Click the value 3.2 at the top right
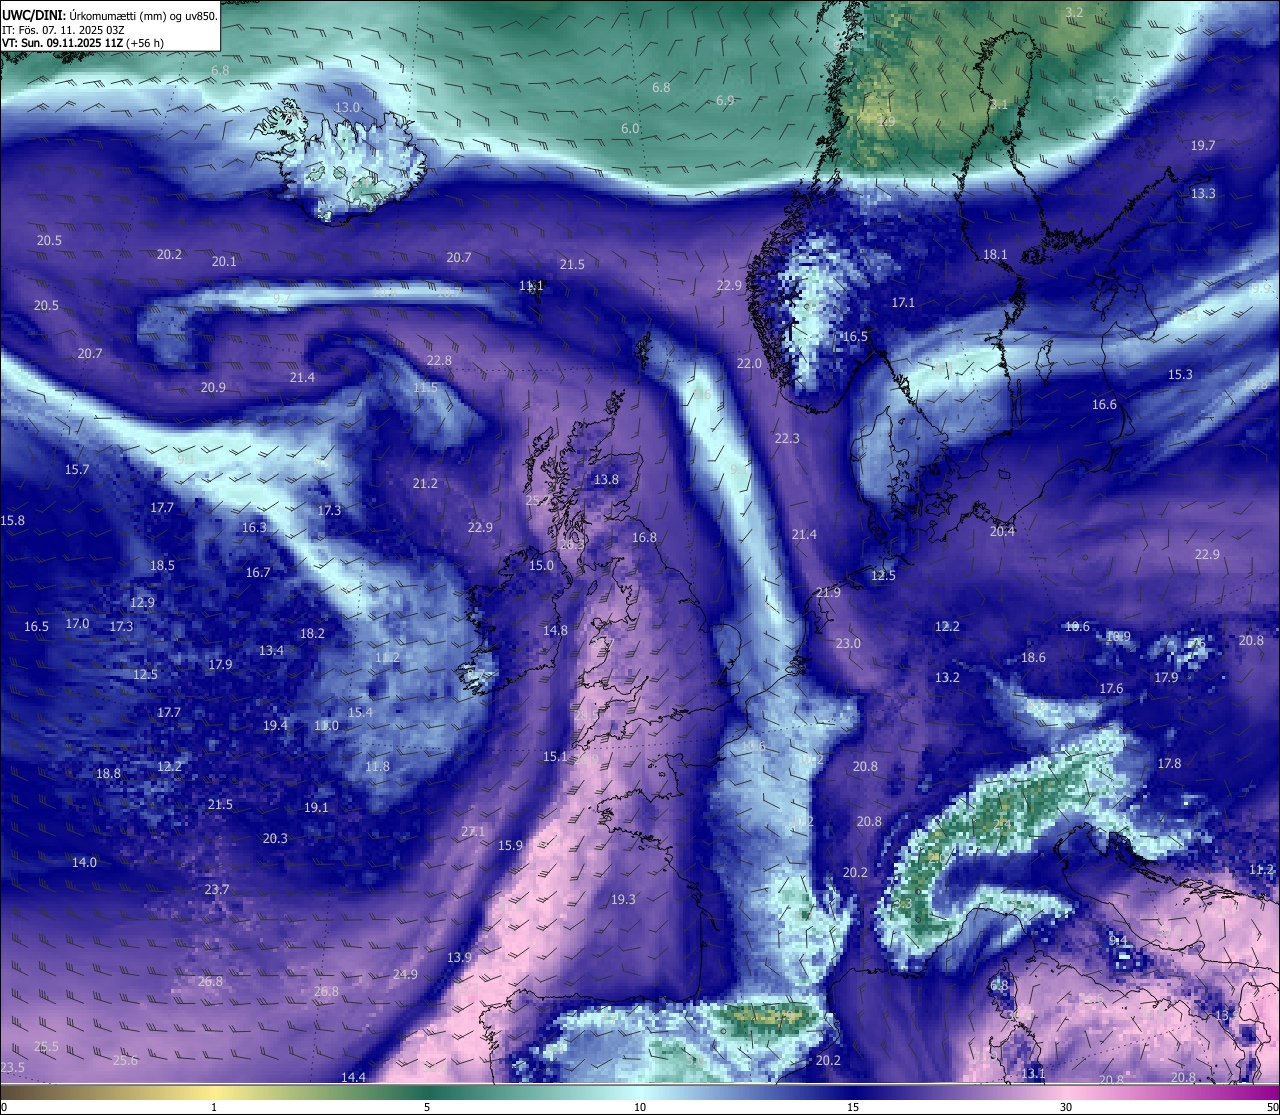This screenshot has height=1115, width=1280. pyautogui.click(x=1074, y=12)
